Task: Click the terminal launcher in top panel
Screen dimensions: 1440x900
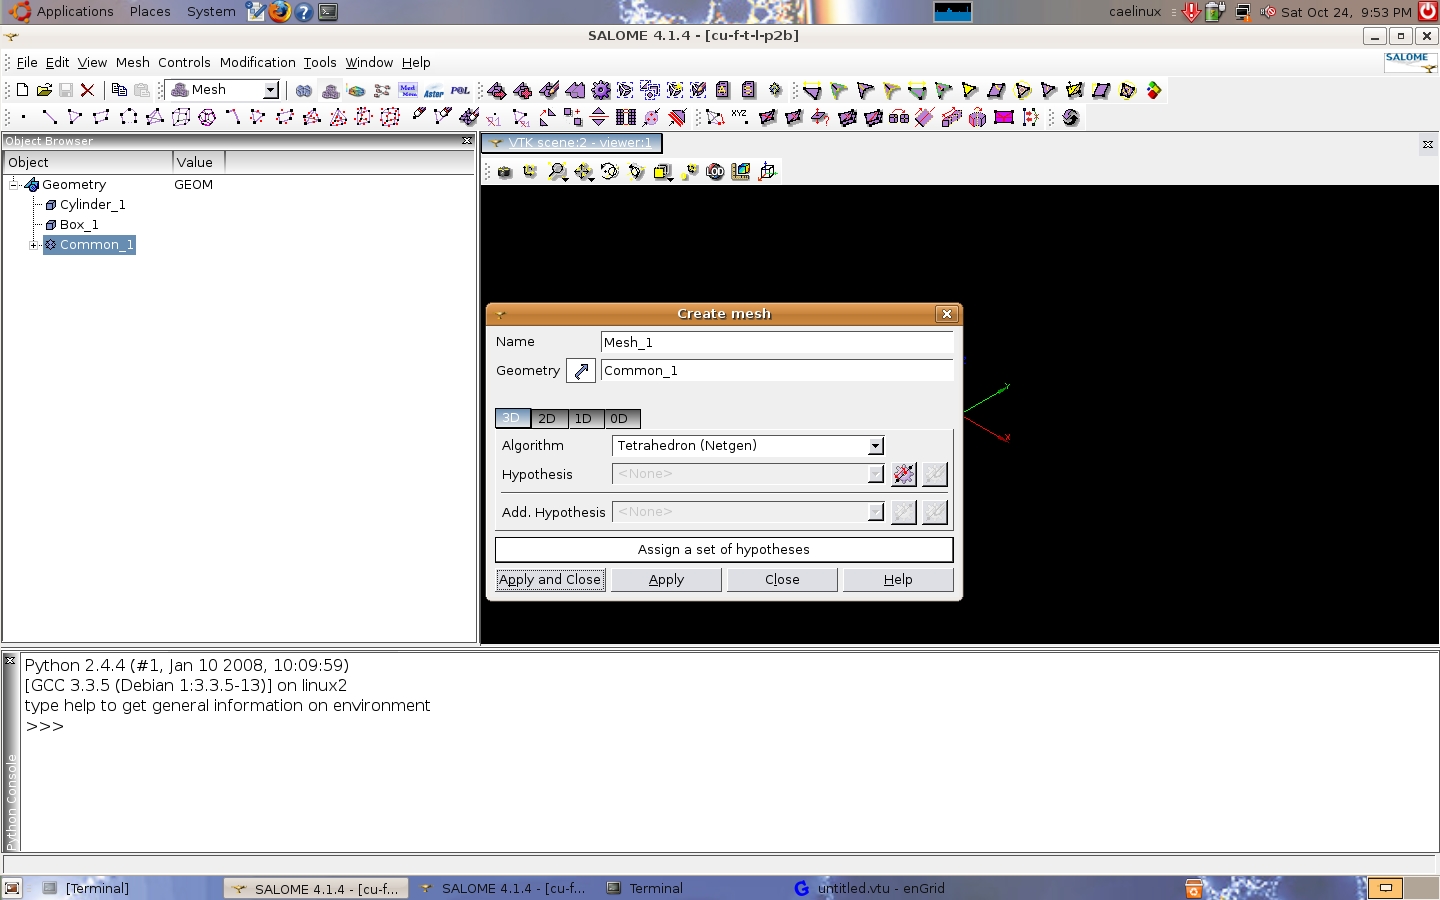Action: [x=328, y=12]
